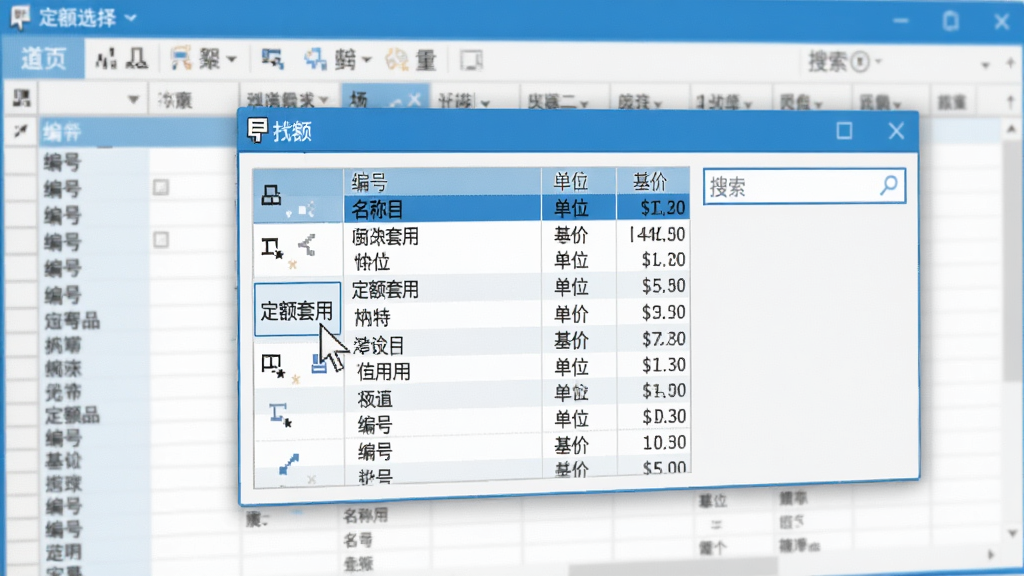
Task: Click the hierarchy icon in dialog sidebar header
Action: (271, 195)
